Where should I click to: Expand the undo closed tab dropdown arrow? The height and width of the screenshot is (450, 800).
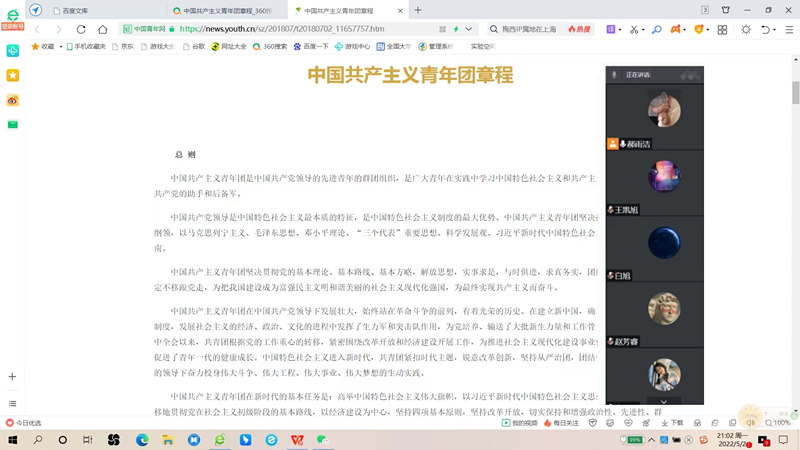pos(774,30)
